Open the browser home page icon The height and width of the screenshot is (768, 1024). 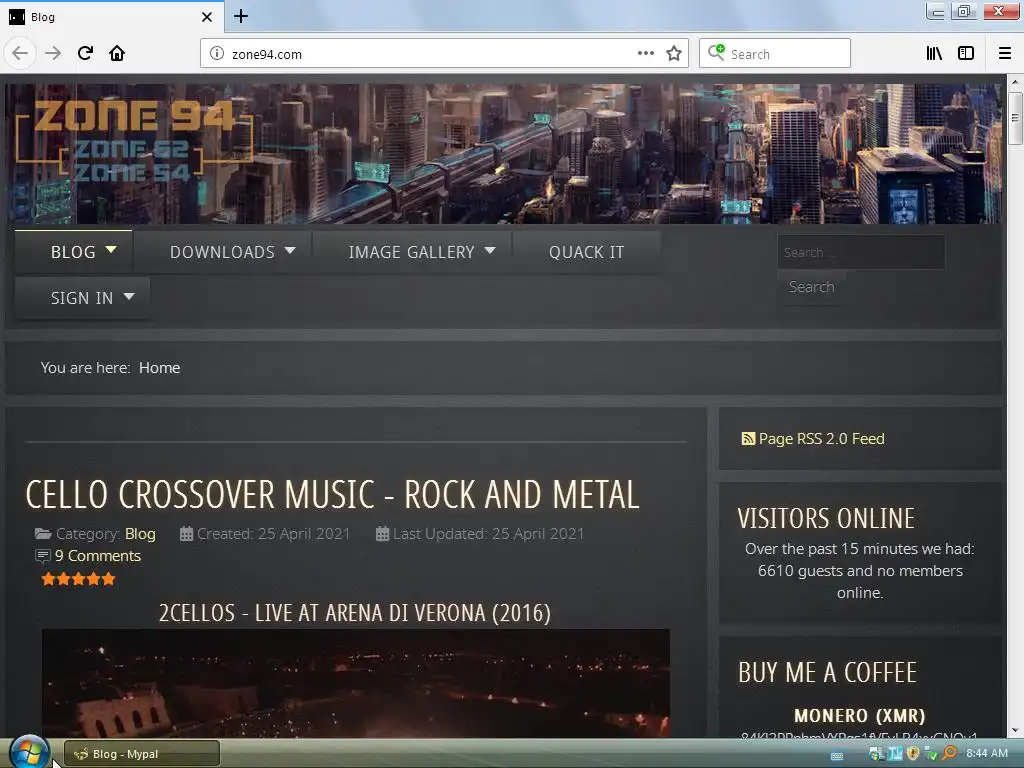coord(117,53)
